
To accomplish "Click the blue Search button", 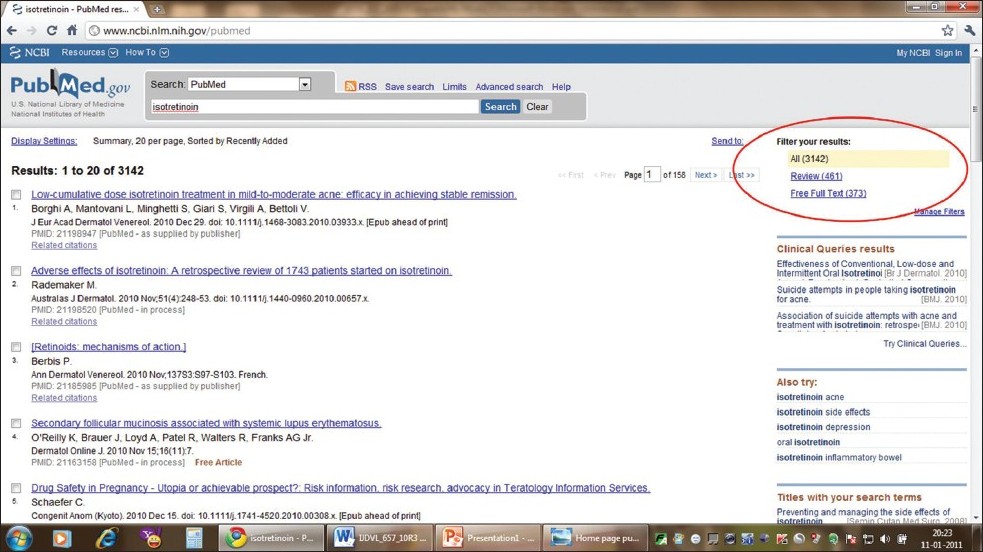I will [x=500, y=107].
